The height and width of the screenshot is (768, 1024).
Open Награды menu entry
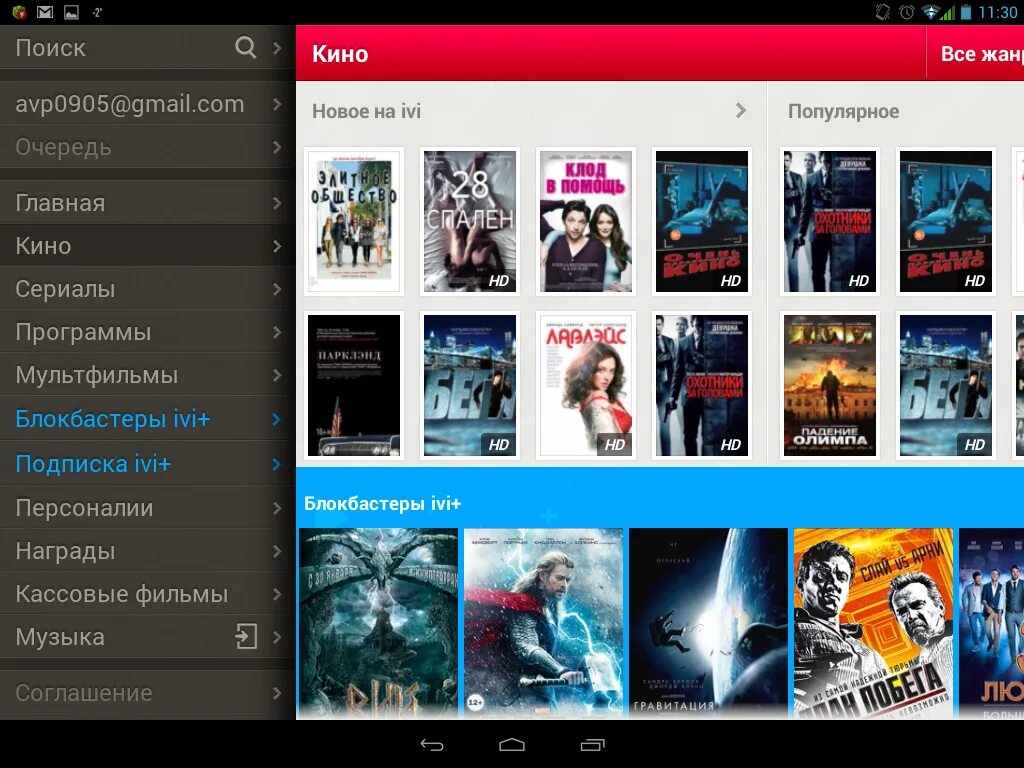pyautogui.click(x=148, y=551)
